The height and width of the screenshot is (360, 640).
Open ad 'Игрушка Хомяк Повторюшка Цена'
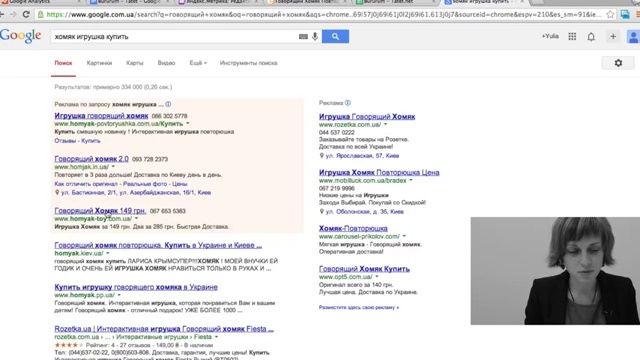pyautogui.click(x=379, y=173)
